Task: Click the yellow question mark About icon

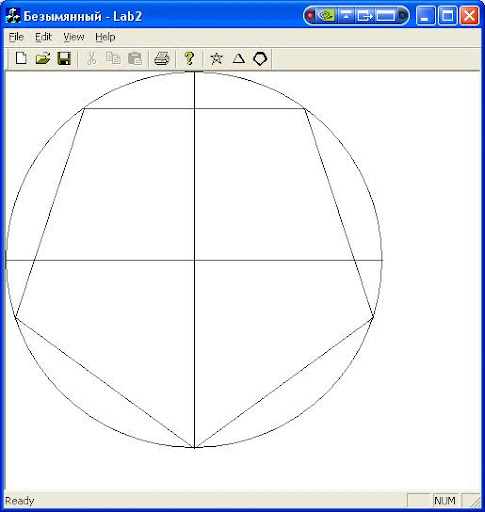Action: click(189, 59)
